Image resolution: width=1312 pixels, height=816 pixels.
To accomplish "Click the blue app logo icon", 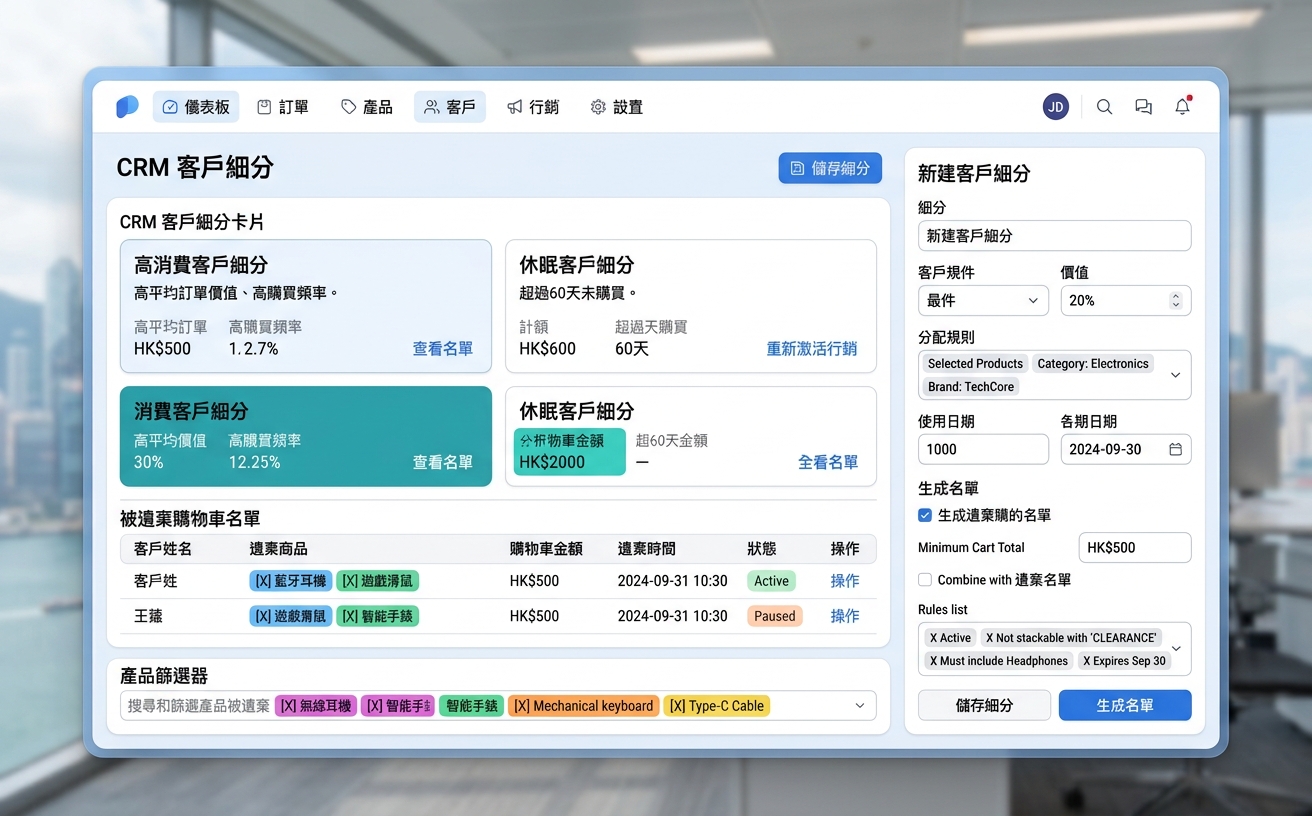I will [x=127, y=107].
